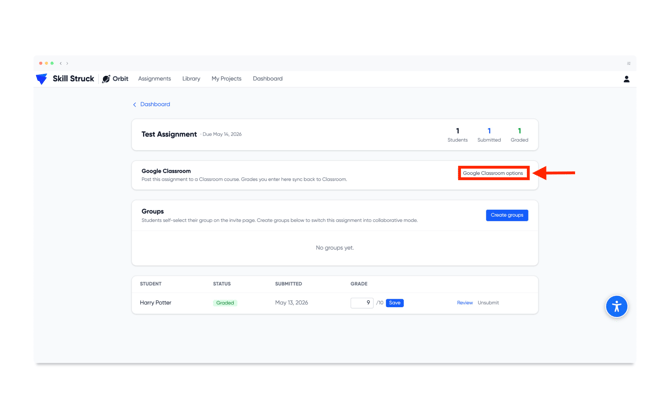Click the SUBMITTED column header
This screenshot has height=418, width=670.
point(288,284)
